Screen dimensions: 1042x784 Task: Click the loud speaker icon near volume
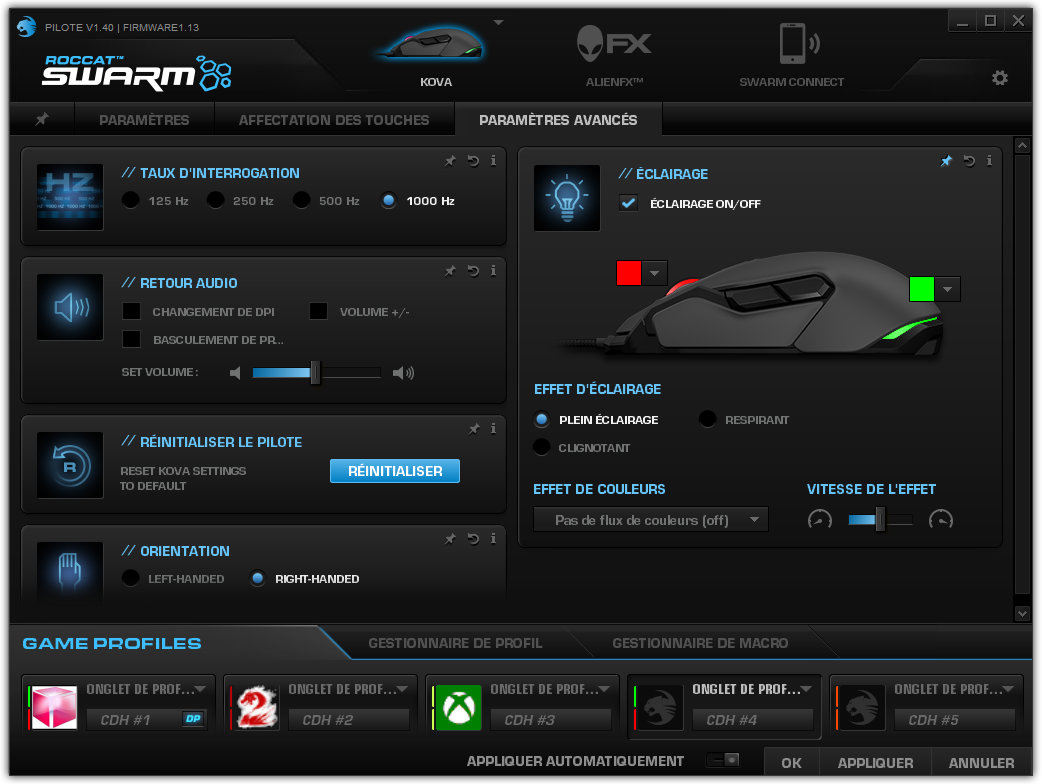click(403, 373)
